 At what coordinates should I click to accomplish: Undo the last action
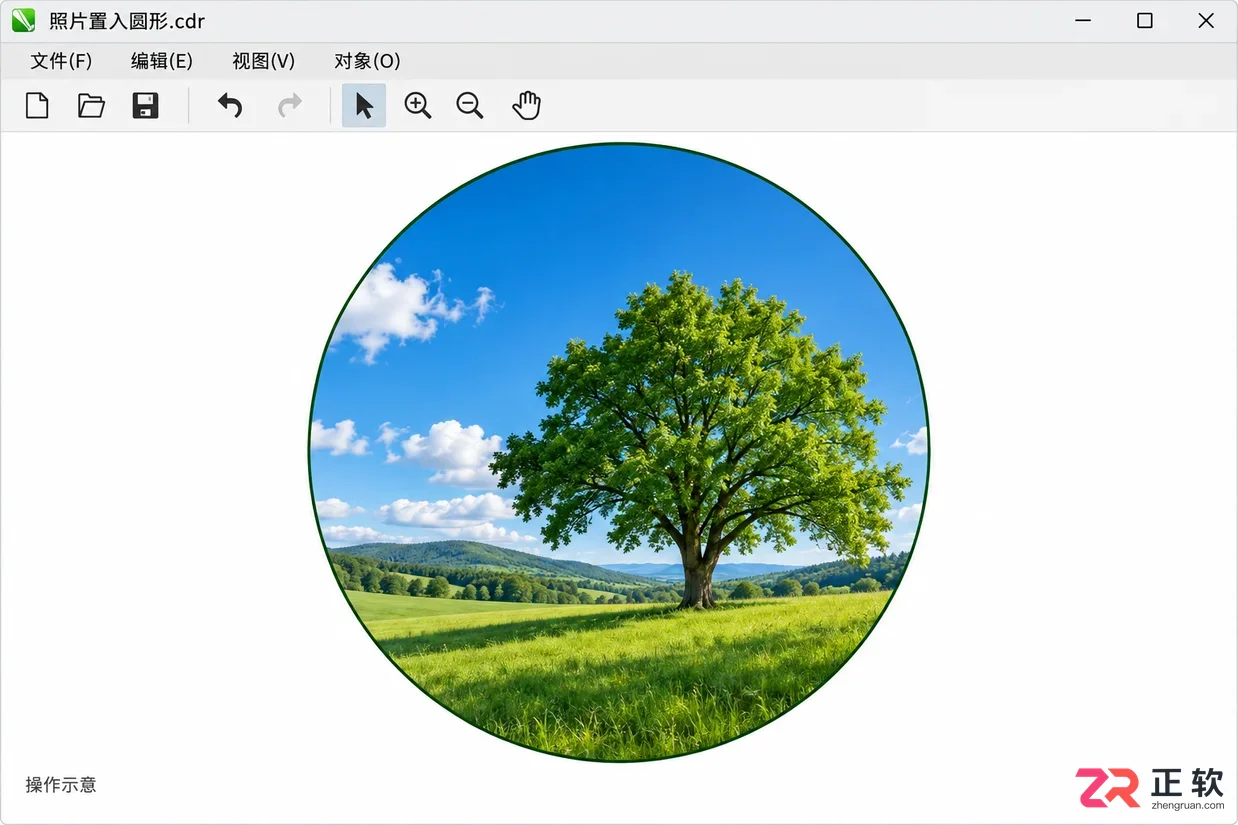point(230,105)
